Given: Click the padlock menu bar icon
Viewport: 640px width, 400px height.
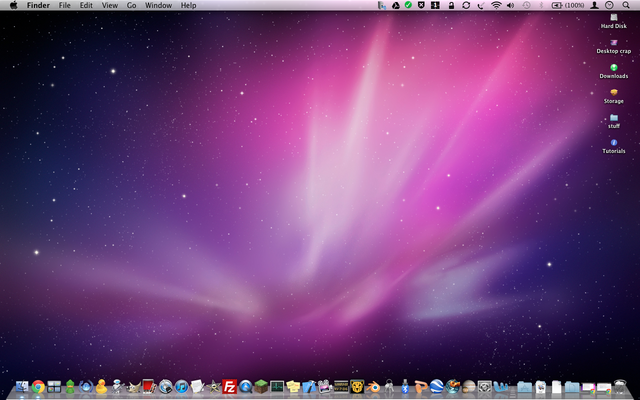Looking at the screenshot, I should click(x=451, y=5).
